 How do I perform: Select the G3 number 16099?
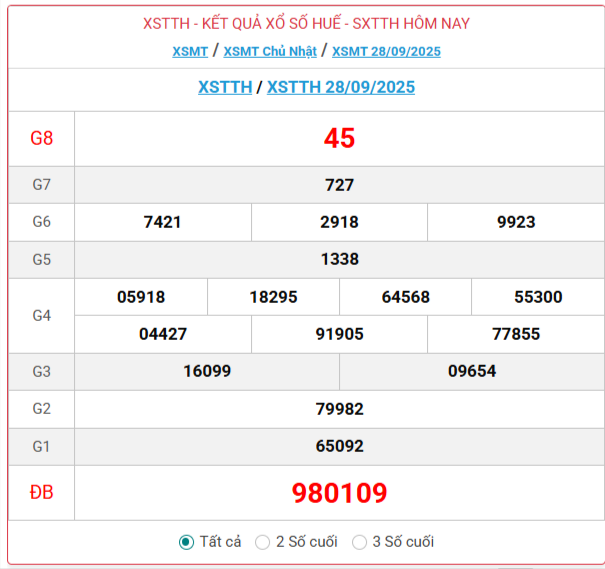click(x=207, y=371)
